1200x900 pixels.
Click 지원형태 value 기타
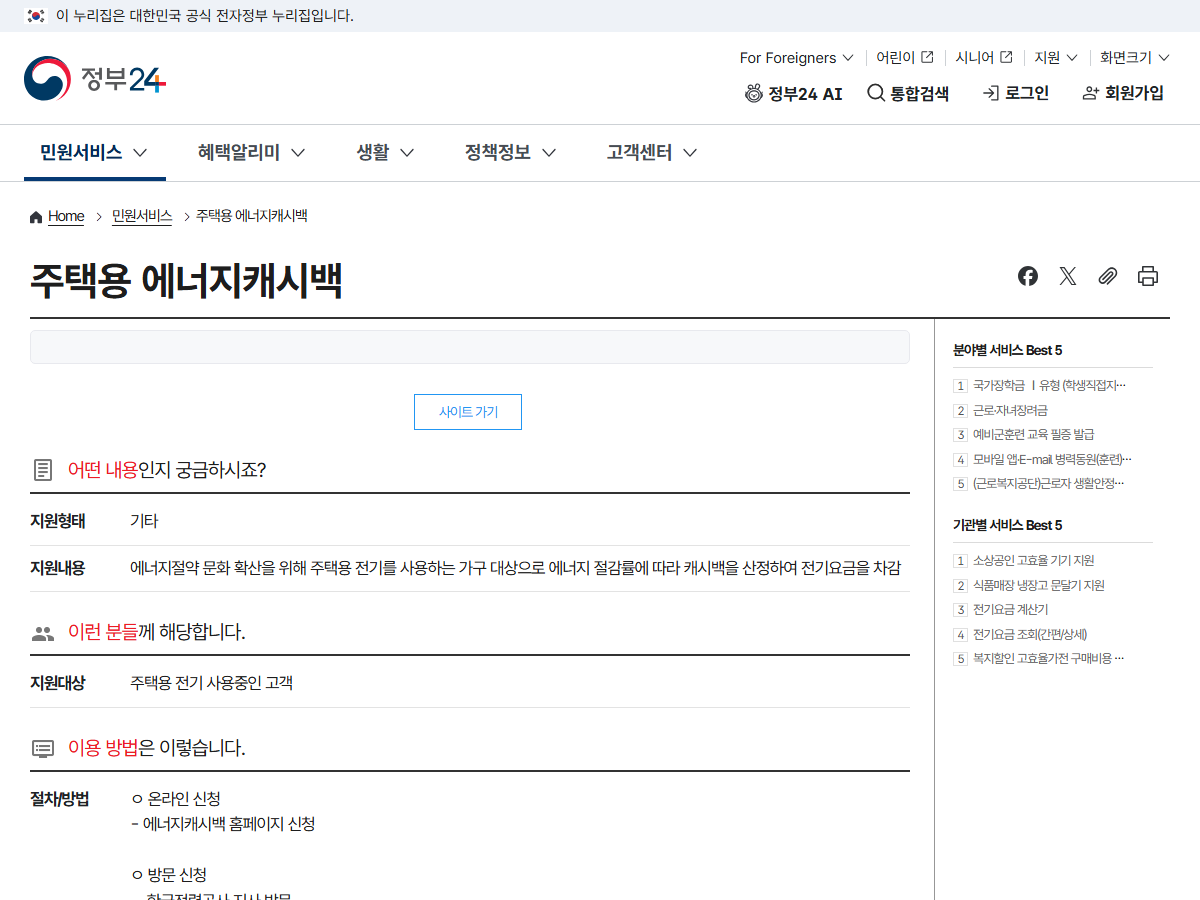[144, 521]
